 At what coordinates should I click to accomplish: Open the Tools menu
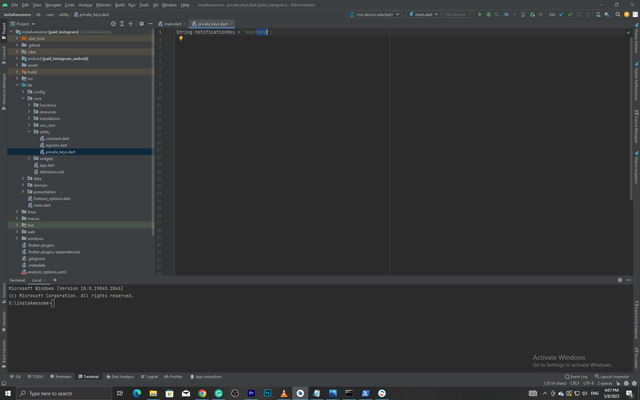[144, 5]
